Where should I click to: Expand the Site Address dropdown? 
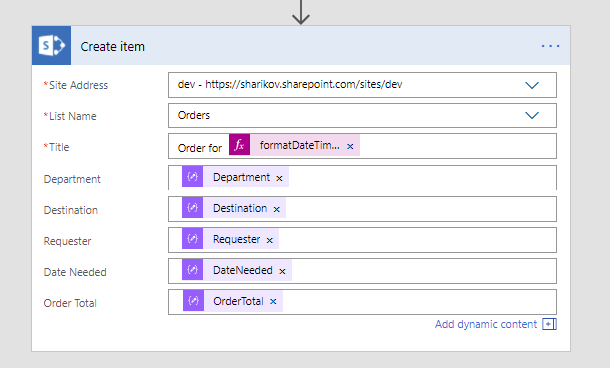point(532,85)
